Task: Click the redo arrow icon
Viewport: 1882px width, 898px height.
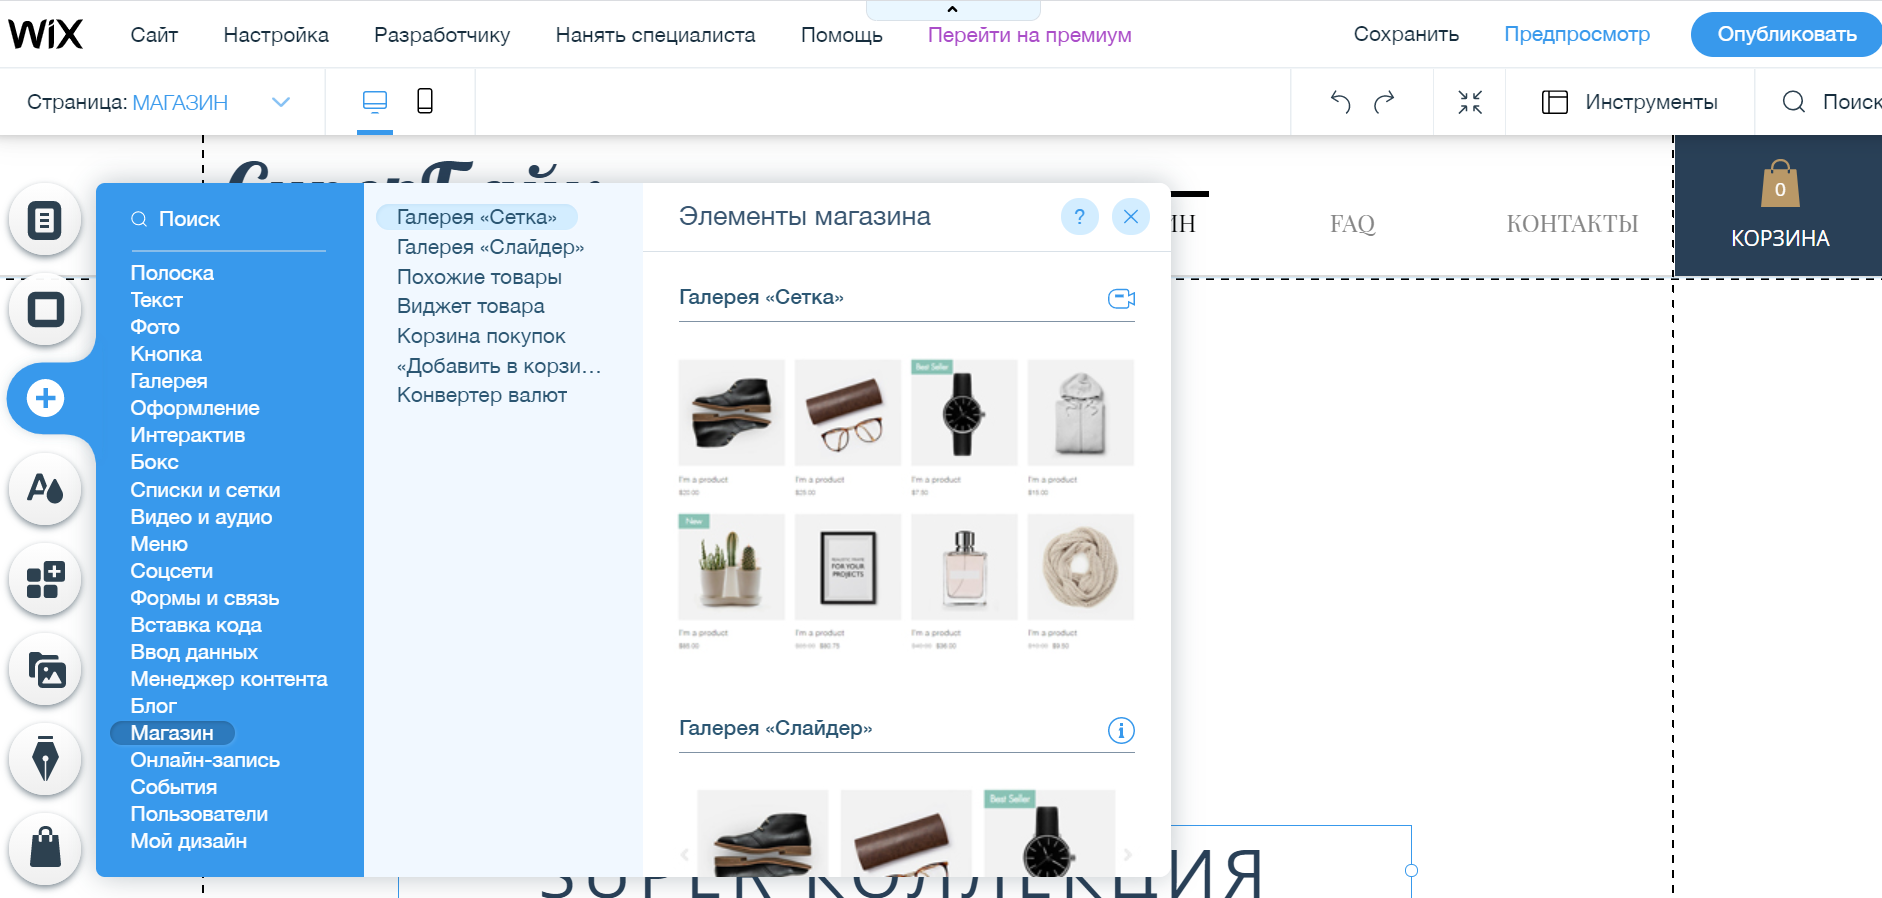Action: click(1384, 102)
